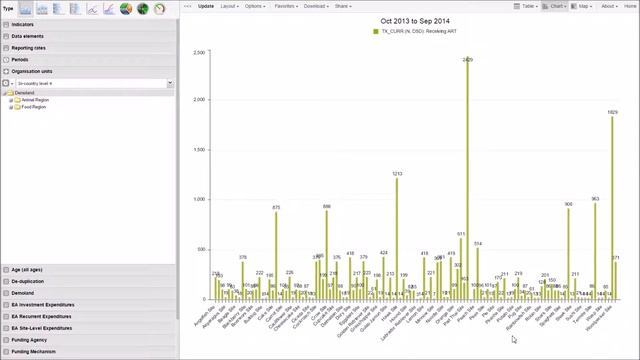Expand EA Site-Level Expenditures dimension
Image resolution: width=640 pixels, height=360 pixels.
[89, 328]
